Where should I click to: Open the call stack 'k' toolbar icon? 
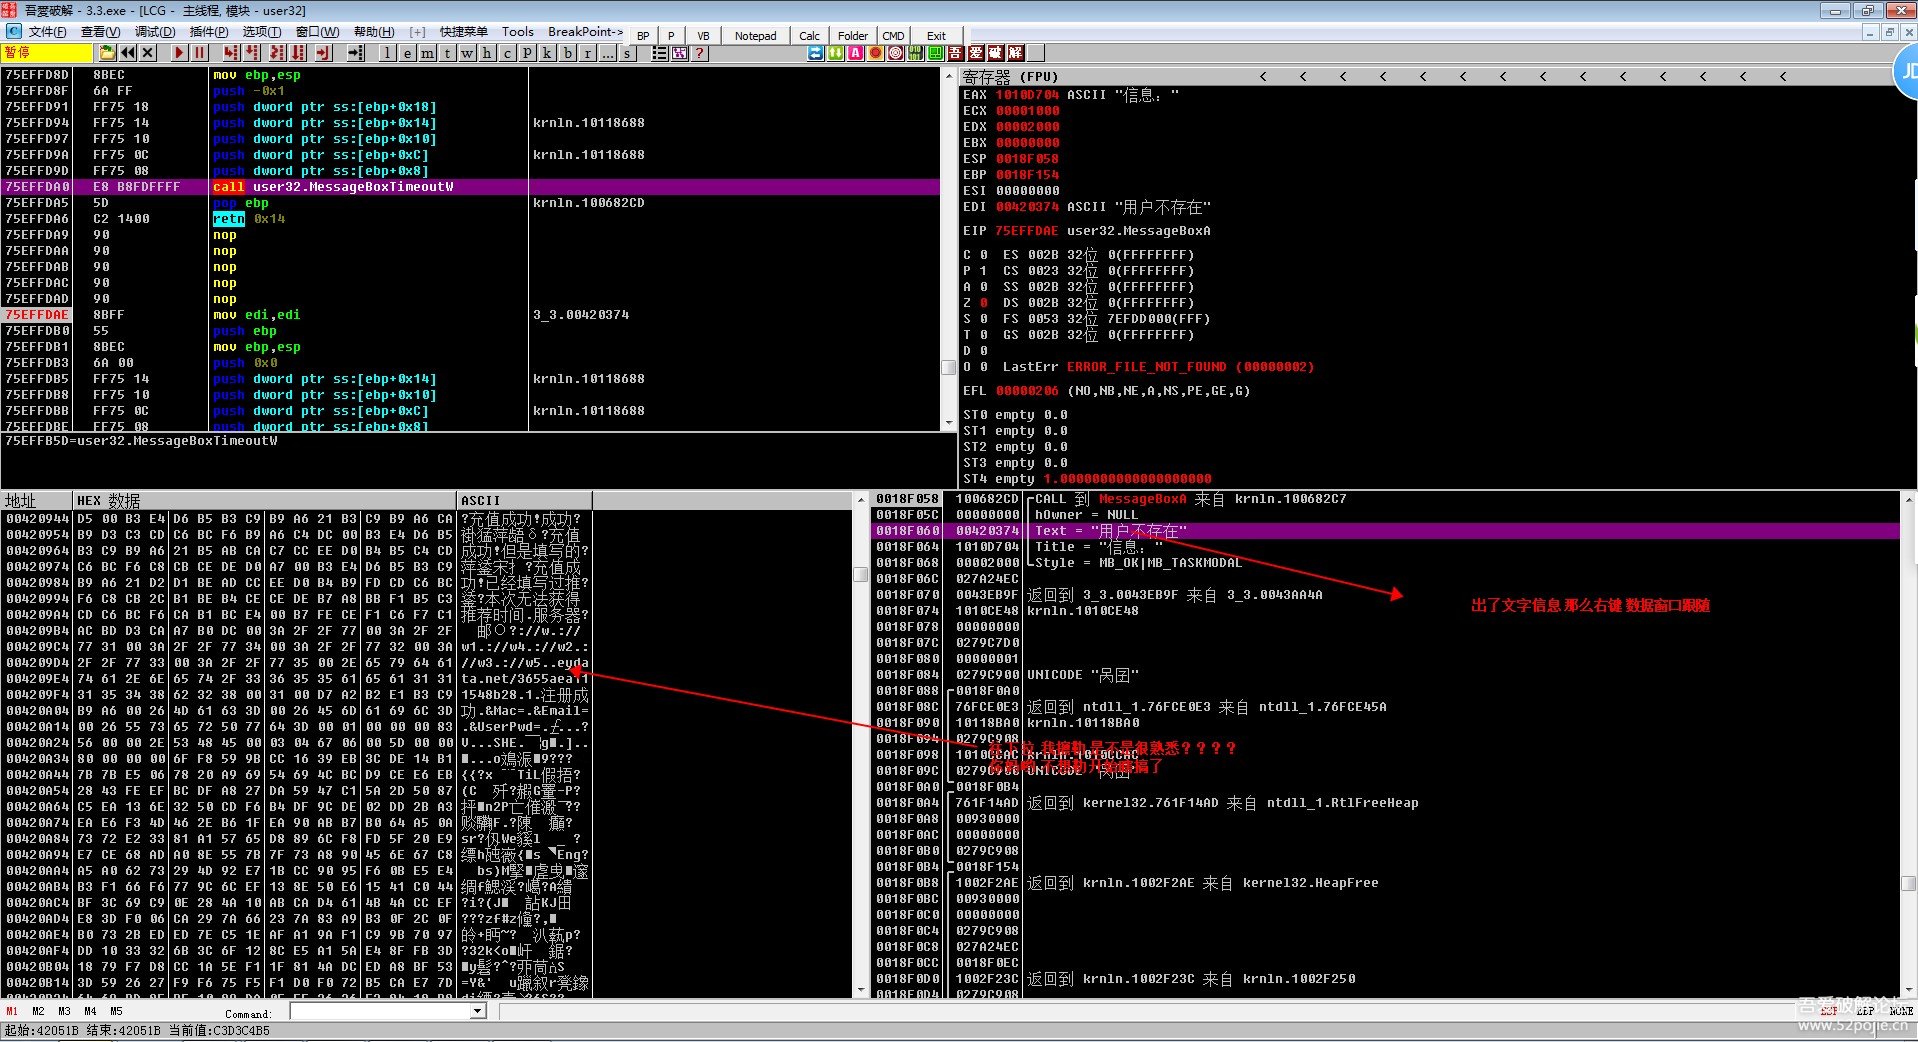click(548, 53)
